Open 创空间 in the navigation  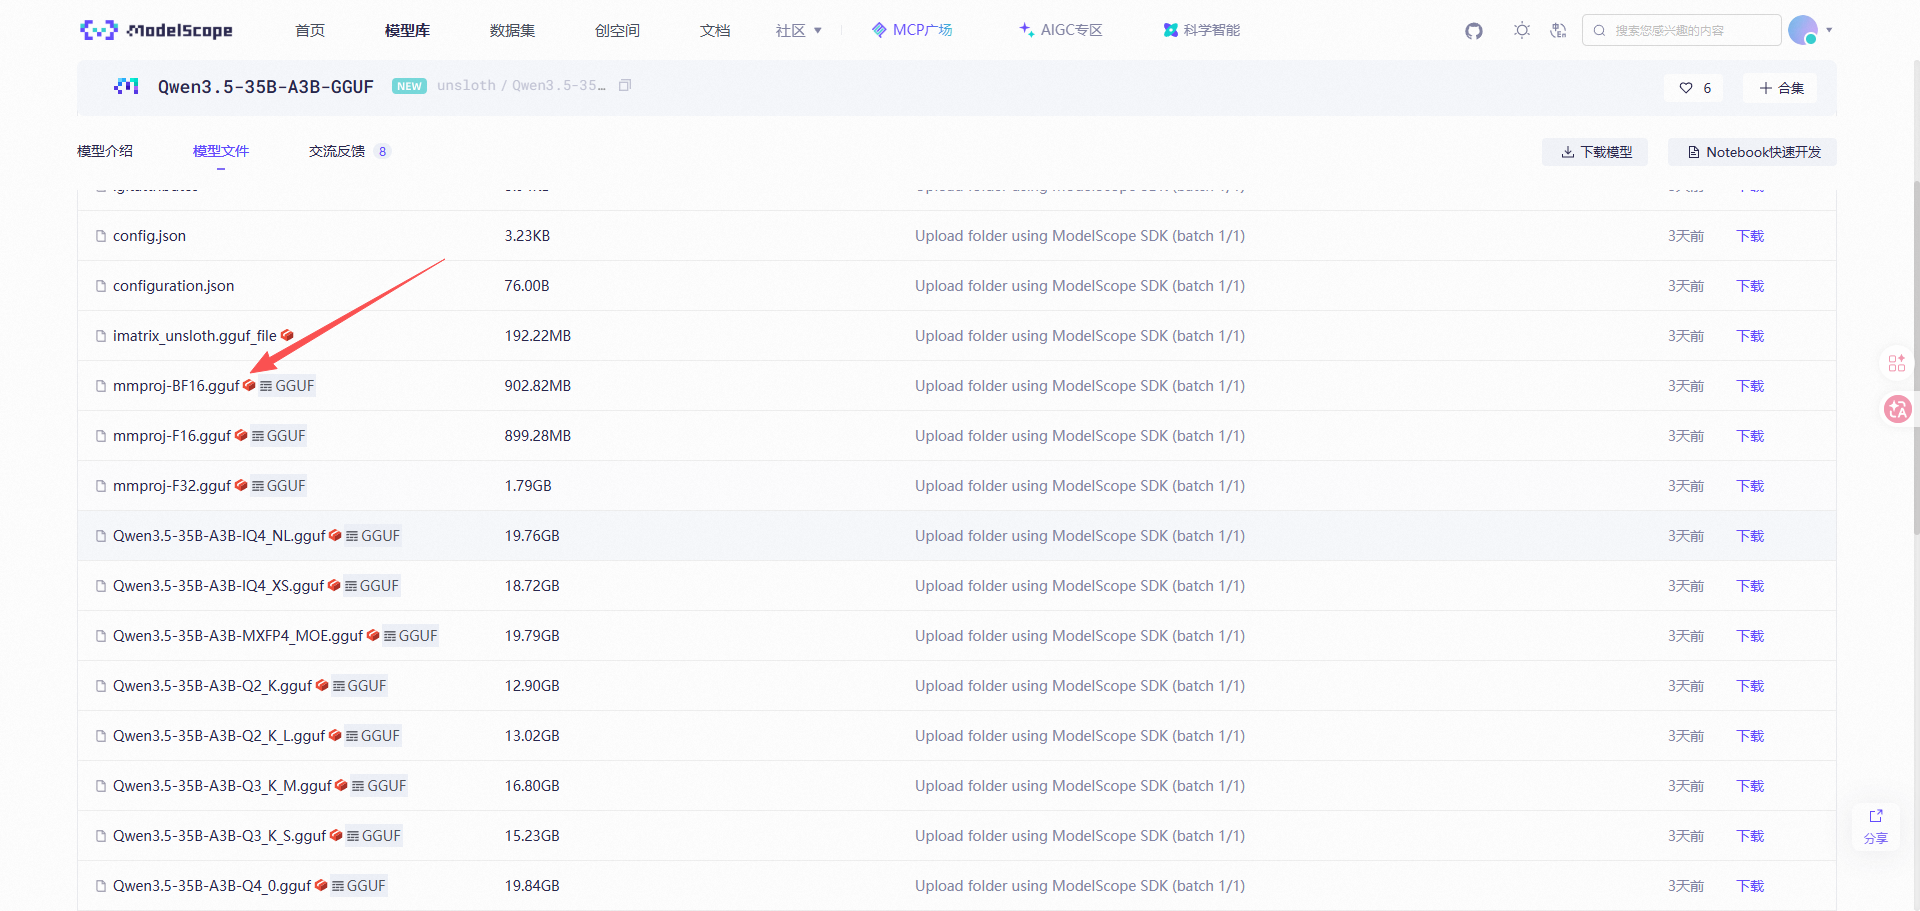617,30
